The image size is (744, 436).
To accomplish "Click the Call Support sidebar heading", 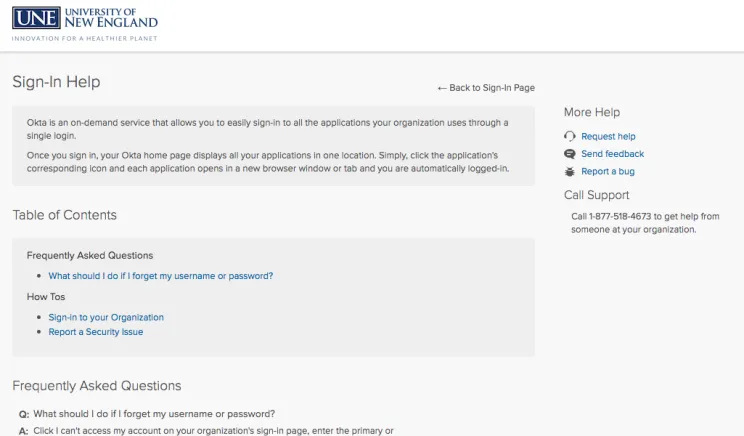I will (x=596, y=195).
